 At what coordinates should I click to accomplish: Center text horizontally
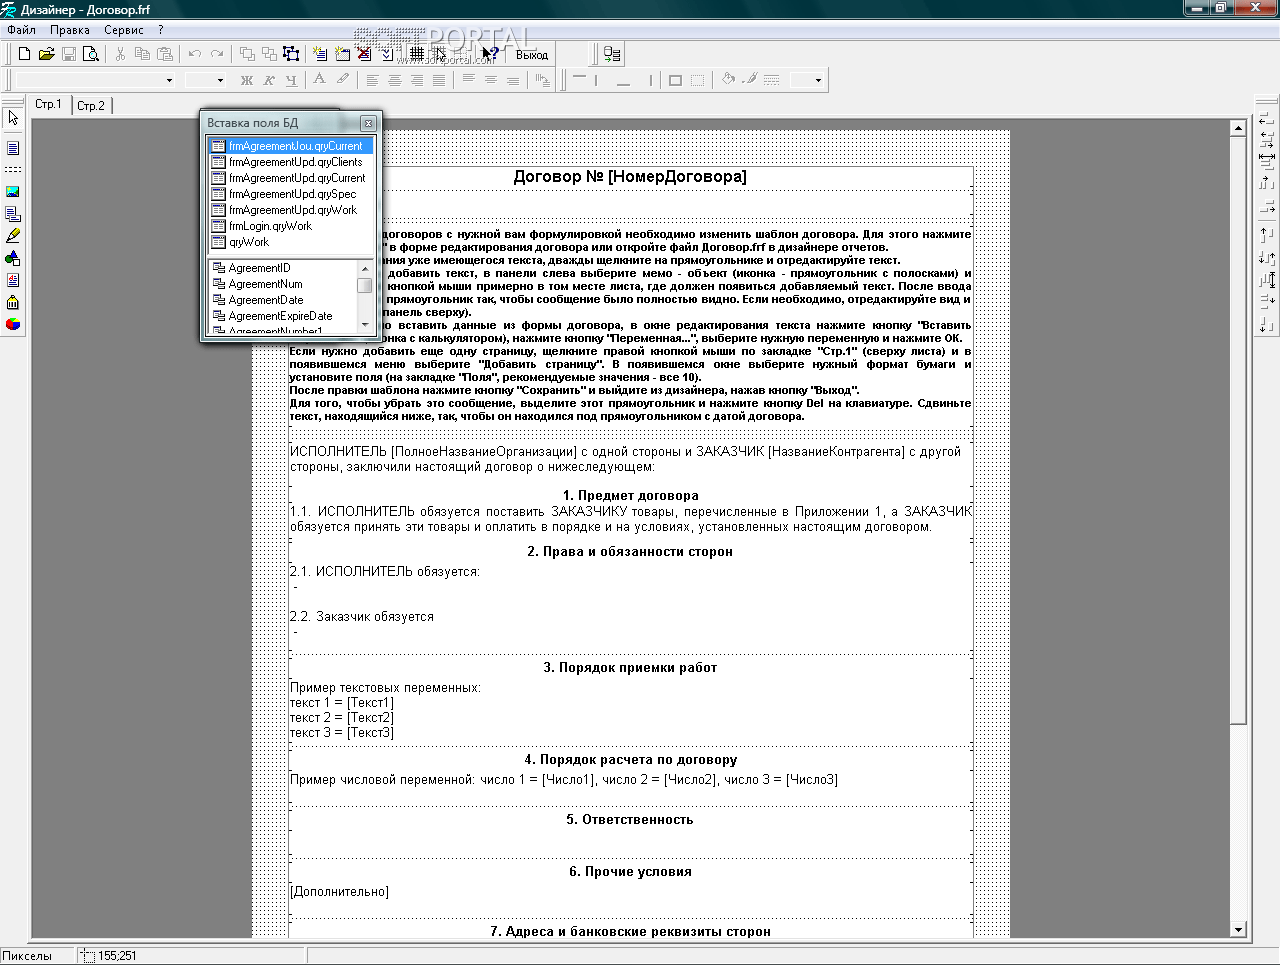394,80
